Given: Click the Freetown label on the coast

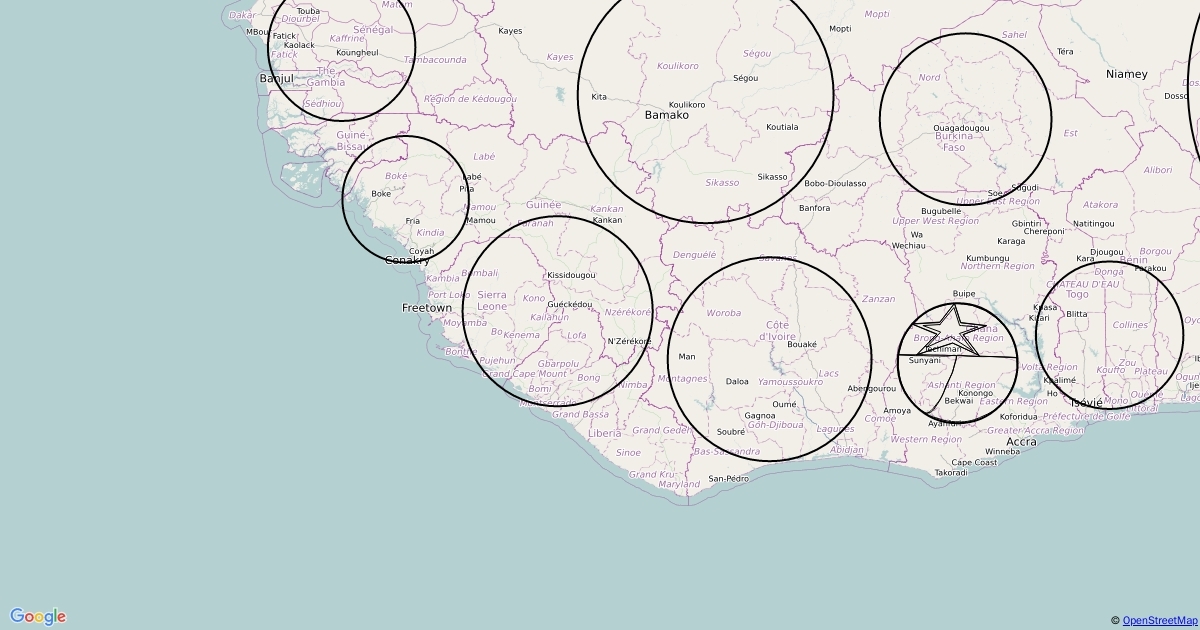Looking at the screenshot, I should tap(427, 308).
